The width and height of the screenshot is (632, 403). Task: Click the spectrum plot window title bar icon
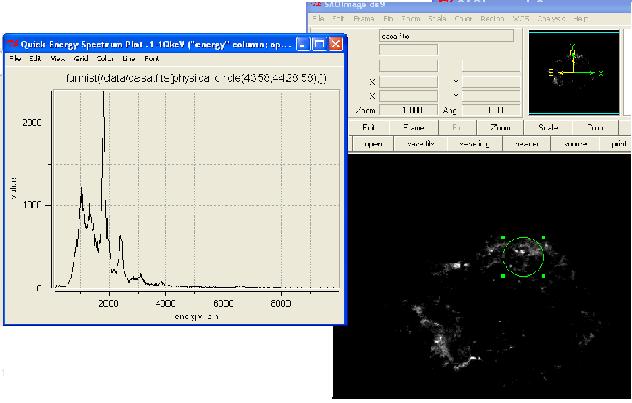point(13,44)
